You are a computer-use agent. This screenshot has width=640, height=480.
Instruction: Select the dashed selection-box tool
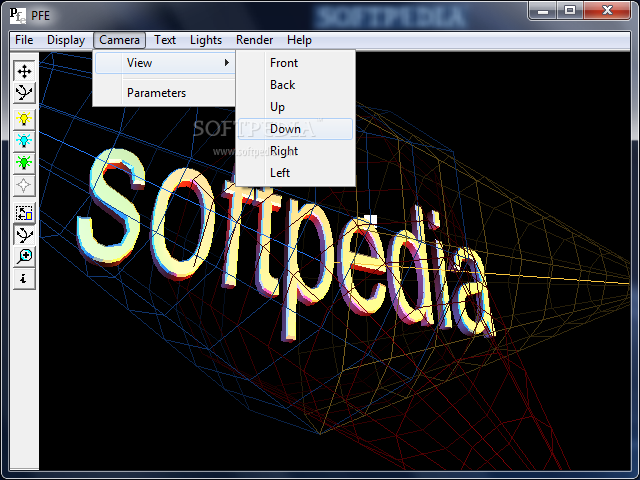(24, 213)
